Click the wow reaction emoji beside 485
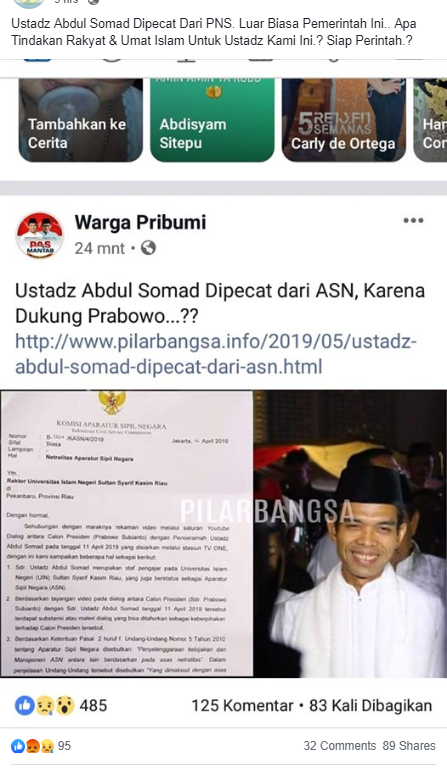This screenshot has width=447, height=768. tap(64, 705)
